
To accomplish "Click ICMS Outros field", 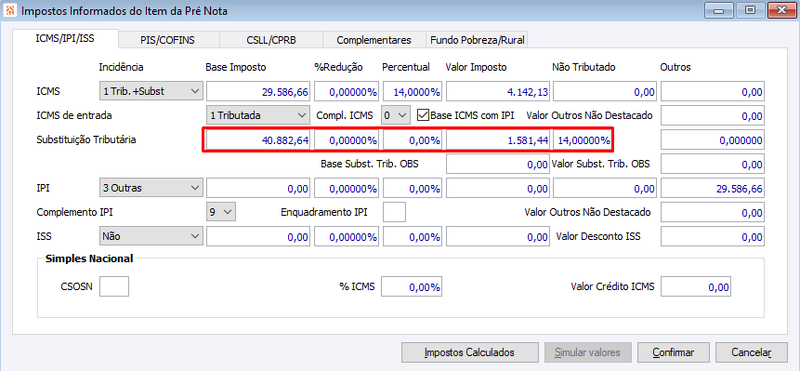I will click(712, 92).
